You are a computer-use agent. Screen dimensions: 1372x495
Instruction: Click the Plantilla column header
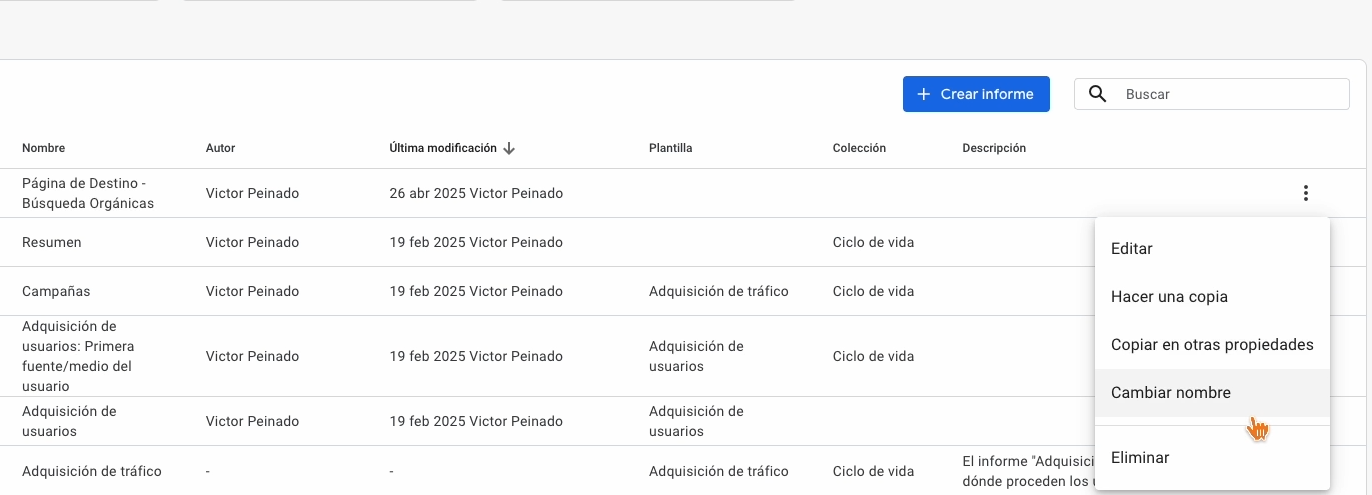(670, 148)
